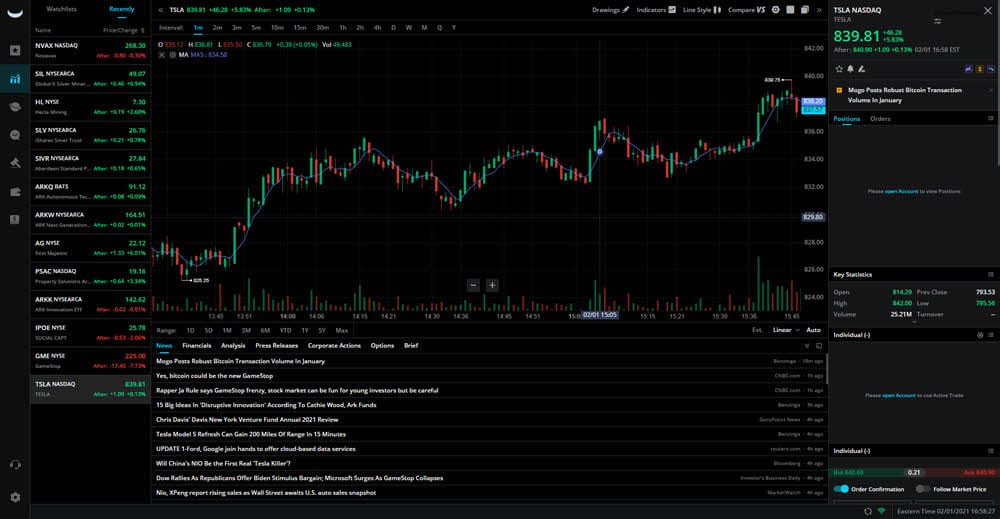Screen dimensions: 1000x519
Task: Open the Options tab
Action: [382, 346]
